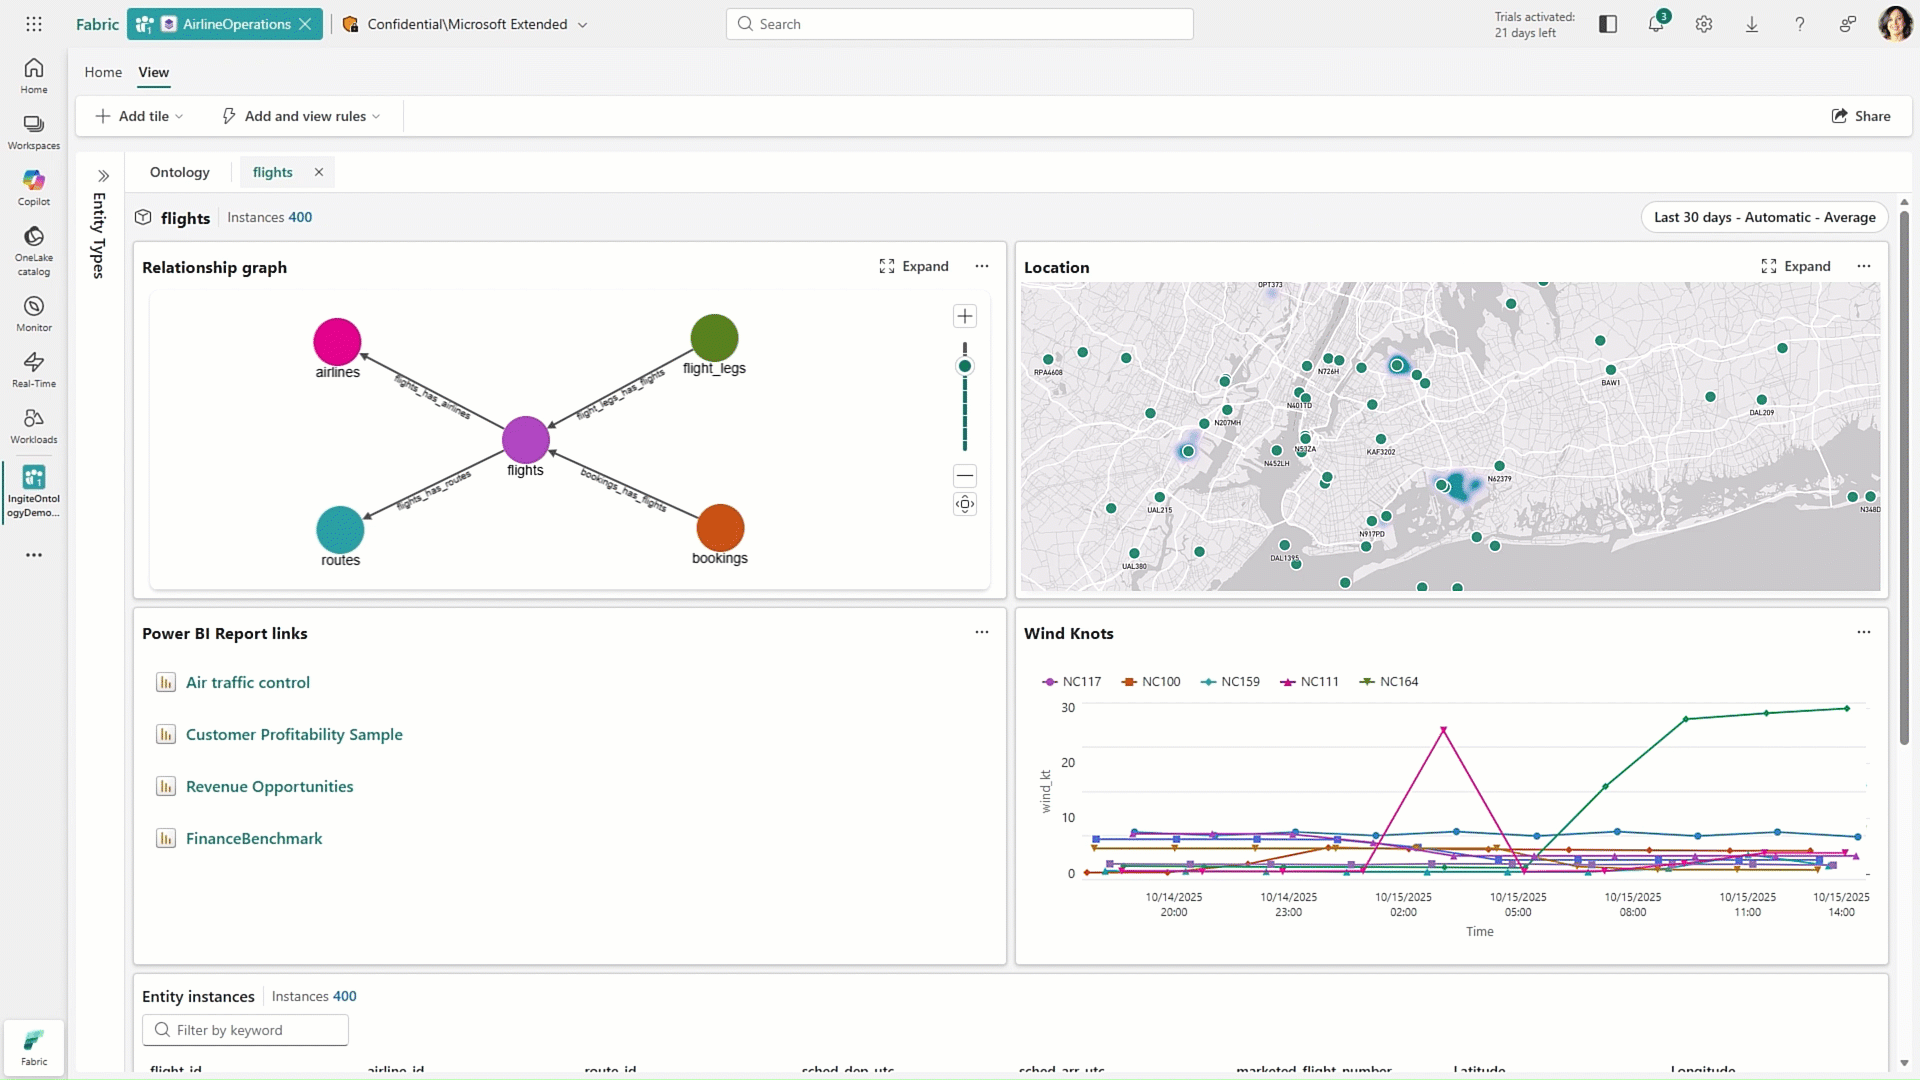Expand the Confidential sensitivity label dropdown
1920x1080 pixels.
(x=583, y=24)
